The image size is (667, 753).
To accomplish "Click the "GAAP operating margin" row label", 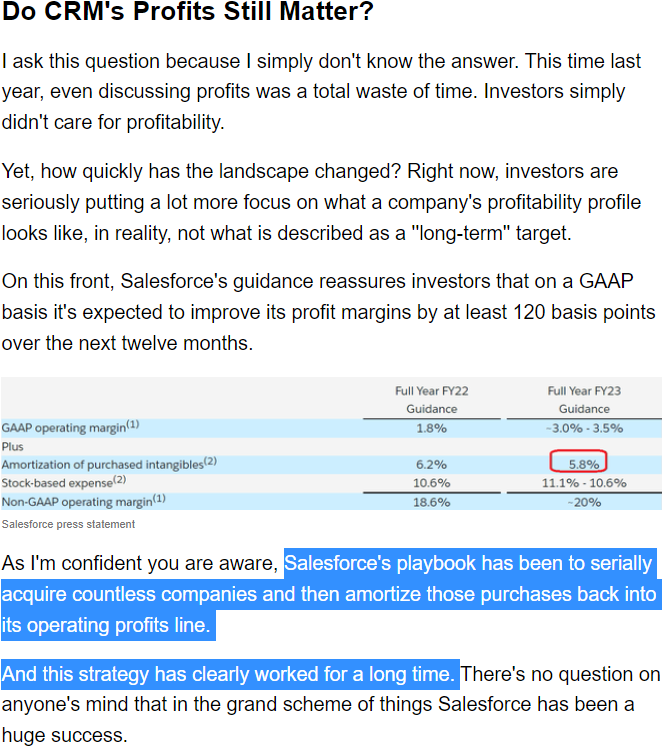I will 71,427.
